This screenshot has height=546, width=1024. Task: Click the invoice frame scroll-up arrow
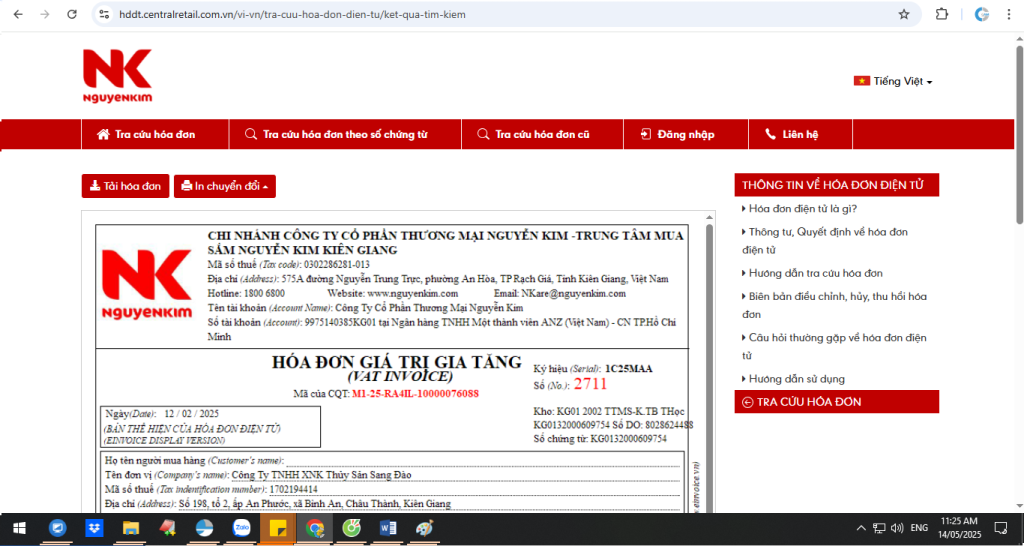click(710, 217)
